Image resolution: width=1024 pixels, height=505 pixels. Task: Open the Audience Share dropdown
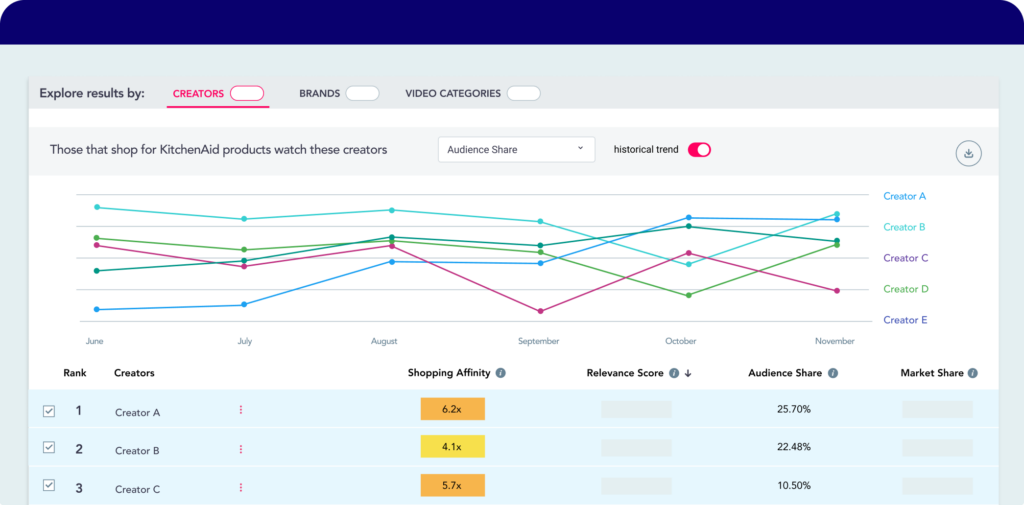[x=516, y=150]
